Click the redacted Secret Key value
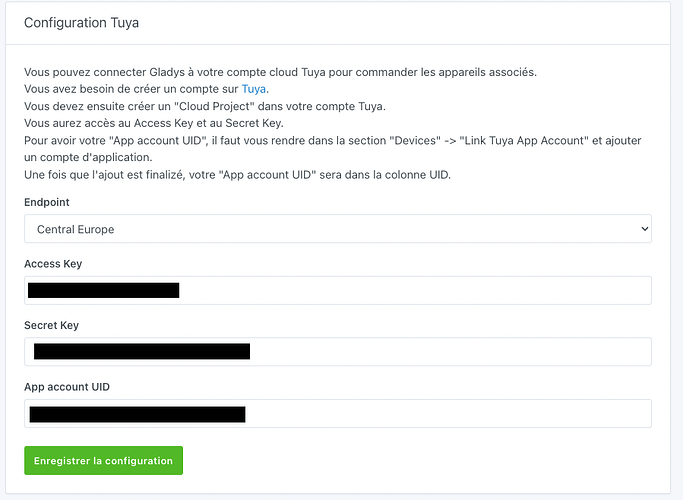This screenshot has height=500, width=683. coord(141,352)
